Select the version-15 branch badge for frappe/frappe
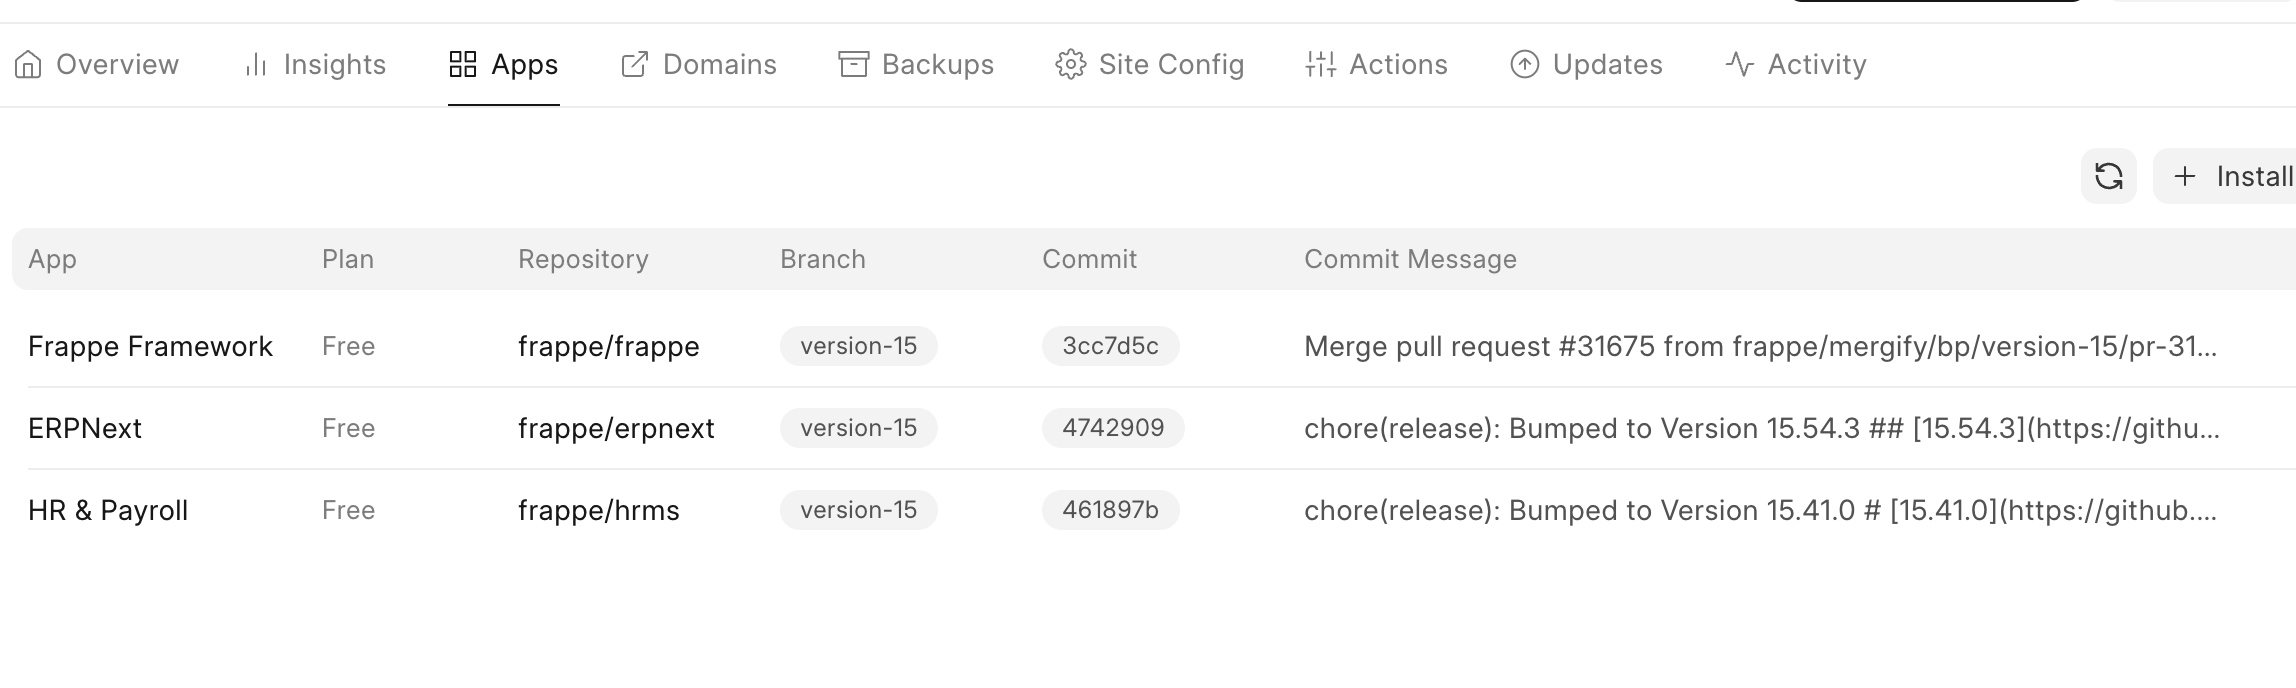Screen dimensions: 2296x688 858,346
